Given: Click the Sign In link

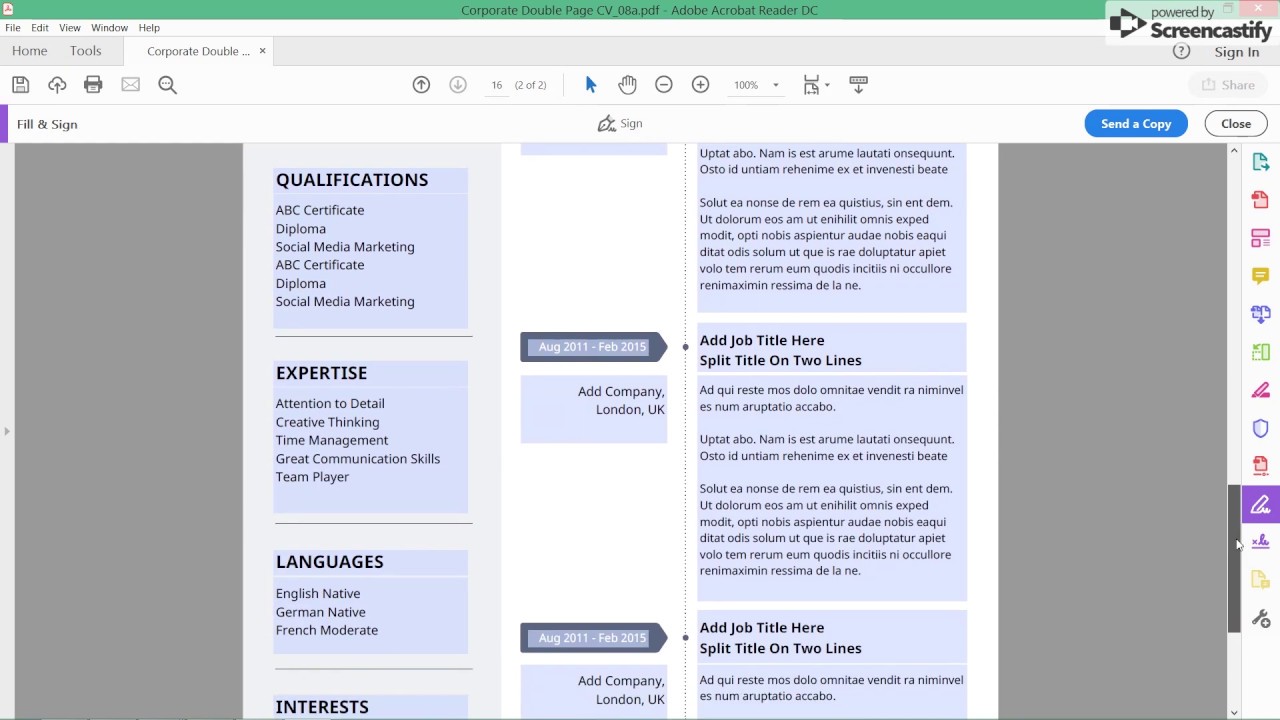Looking at the screenshot, I should tap(1237, 52).
